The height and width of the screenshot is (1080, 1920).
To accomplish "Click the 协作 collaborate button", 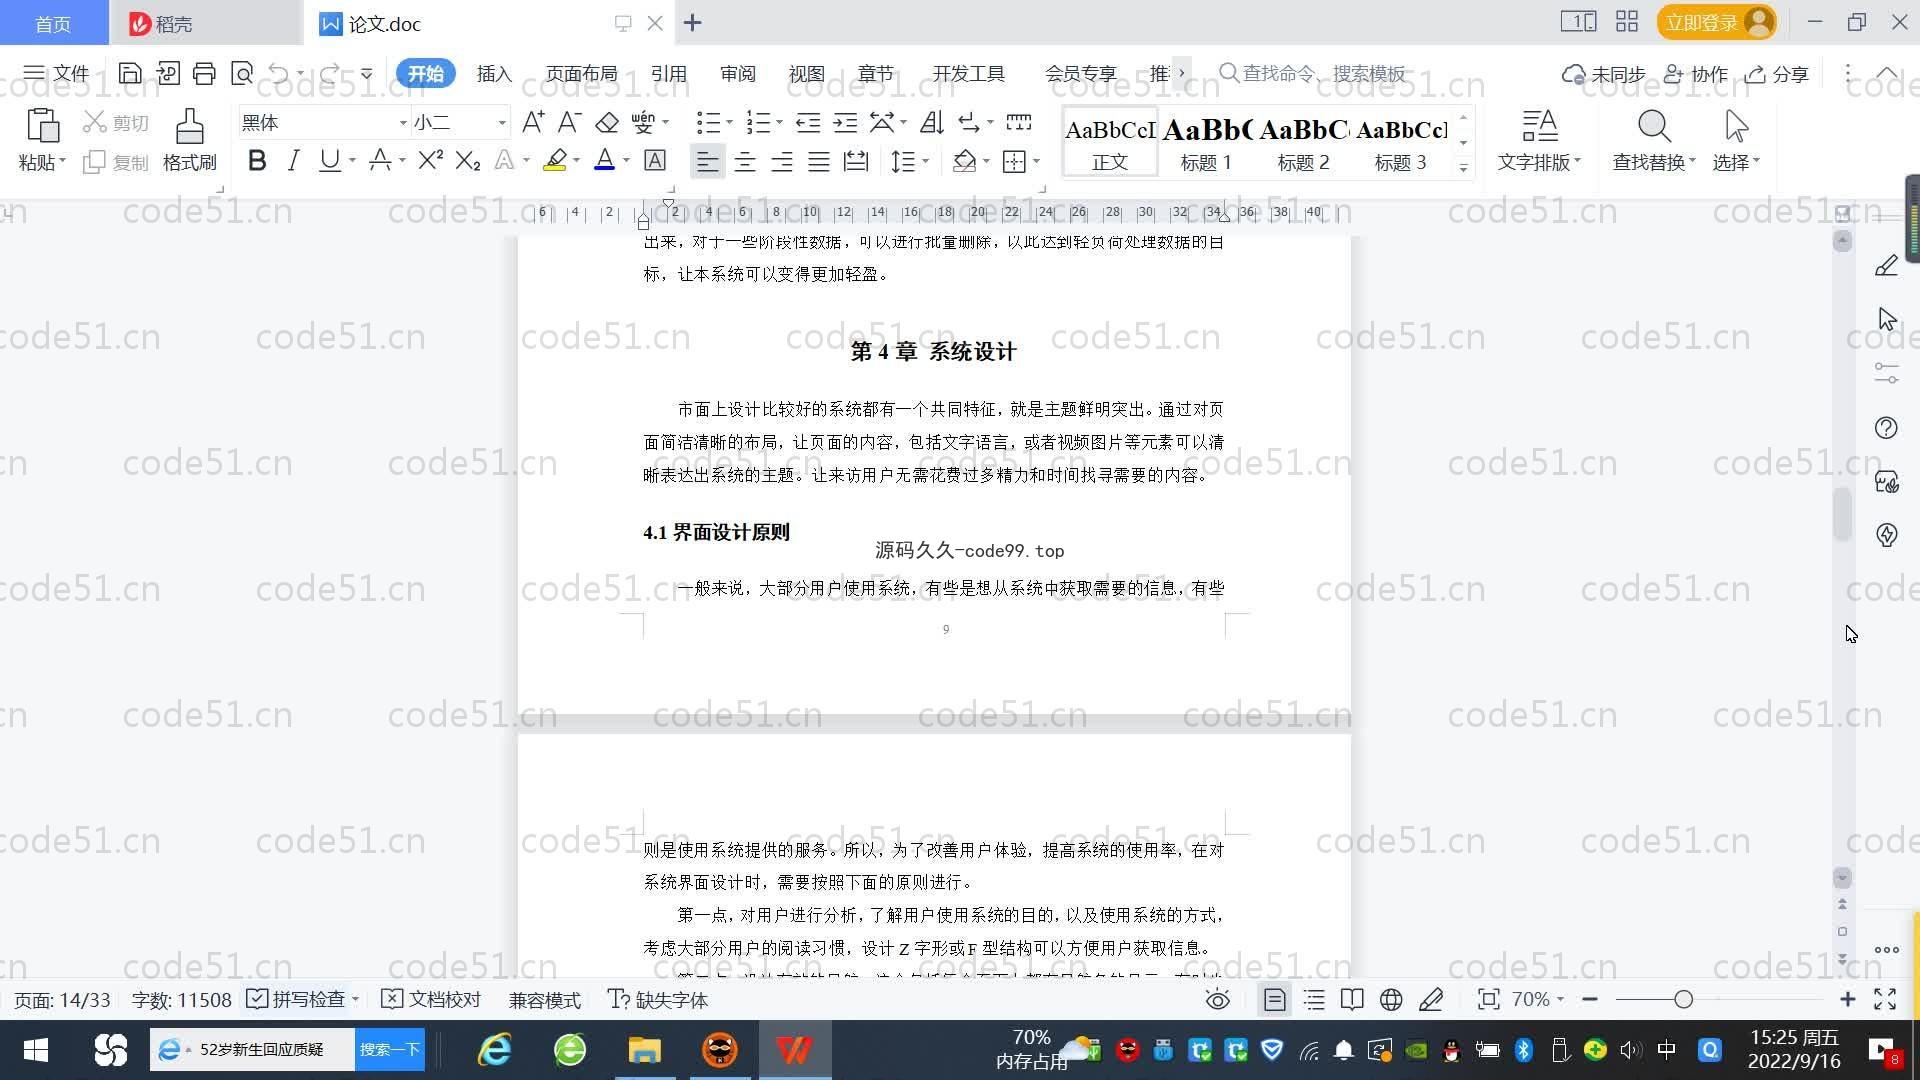I will (1695, 74).
